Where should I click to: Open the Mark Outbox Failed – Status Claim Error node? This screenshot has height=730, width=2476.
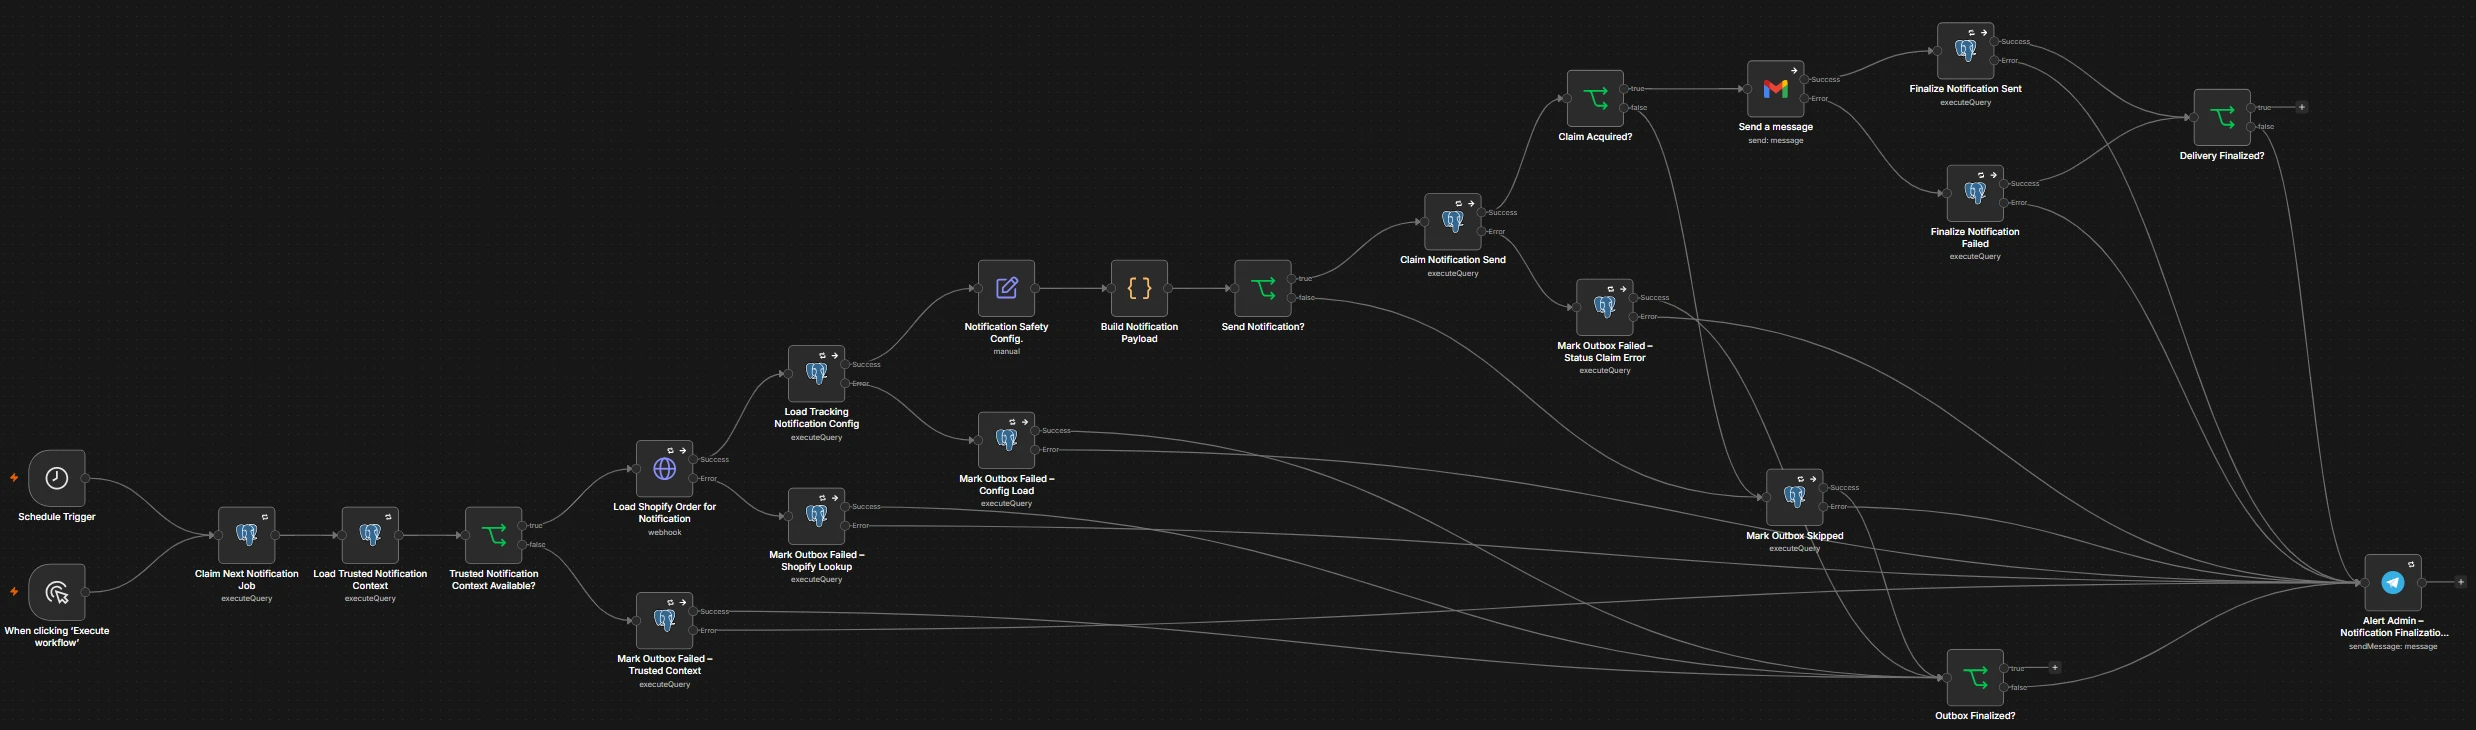1605,307
